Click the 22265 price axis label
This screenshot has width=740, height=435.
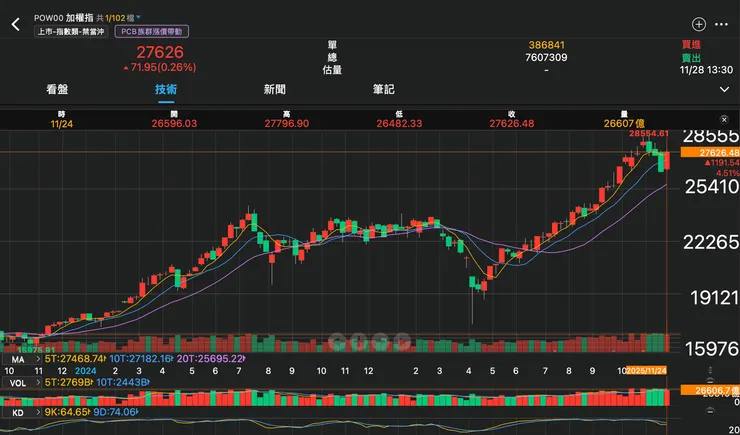(x=711, y=243)
